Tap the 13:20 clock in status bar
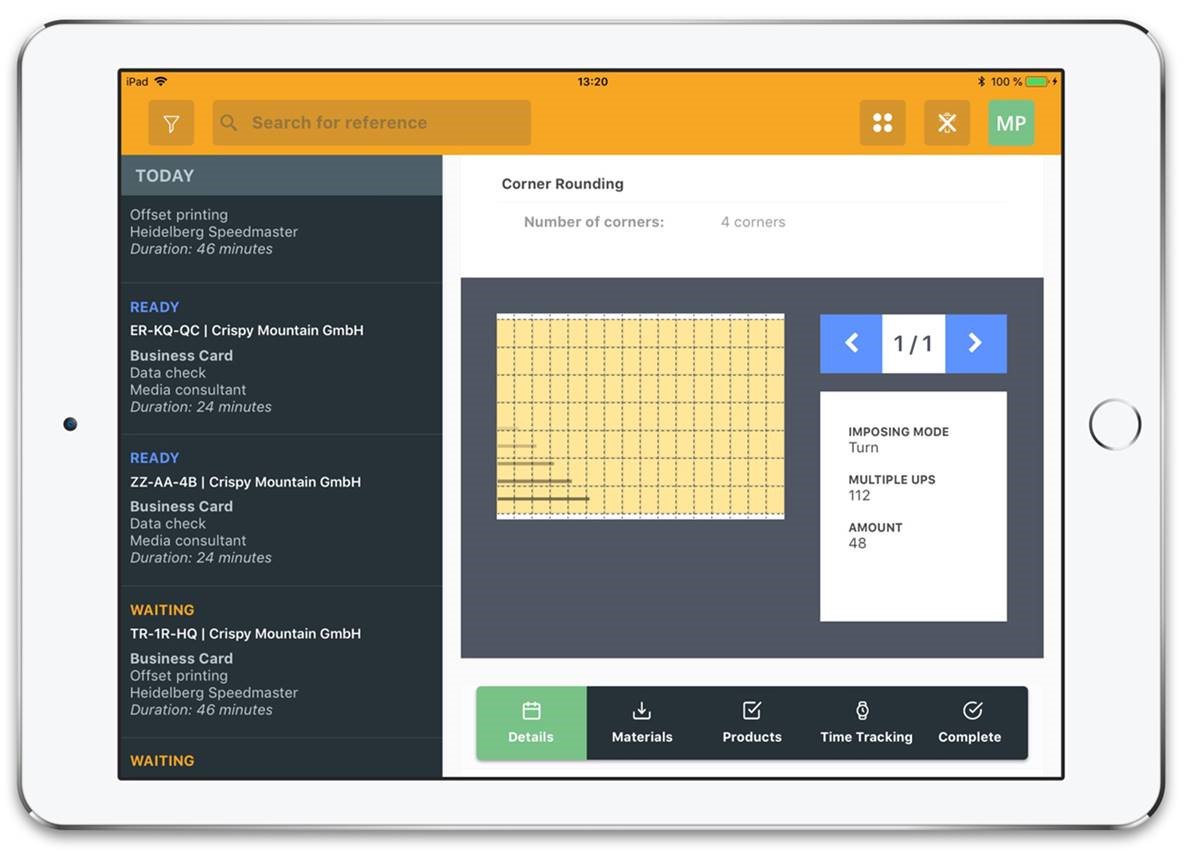The image size is (1190, 851). [593, 81]
